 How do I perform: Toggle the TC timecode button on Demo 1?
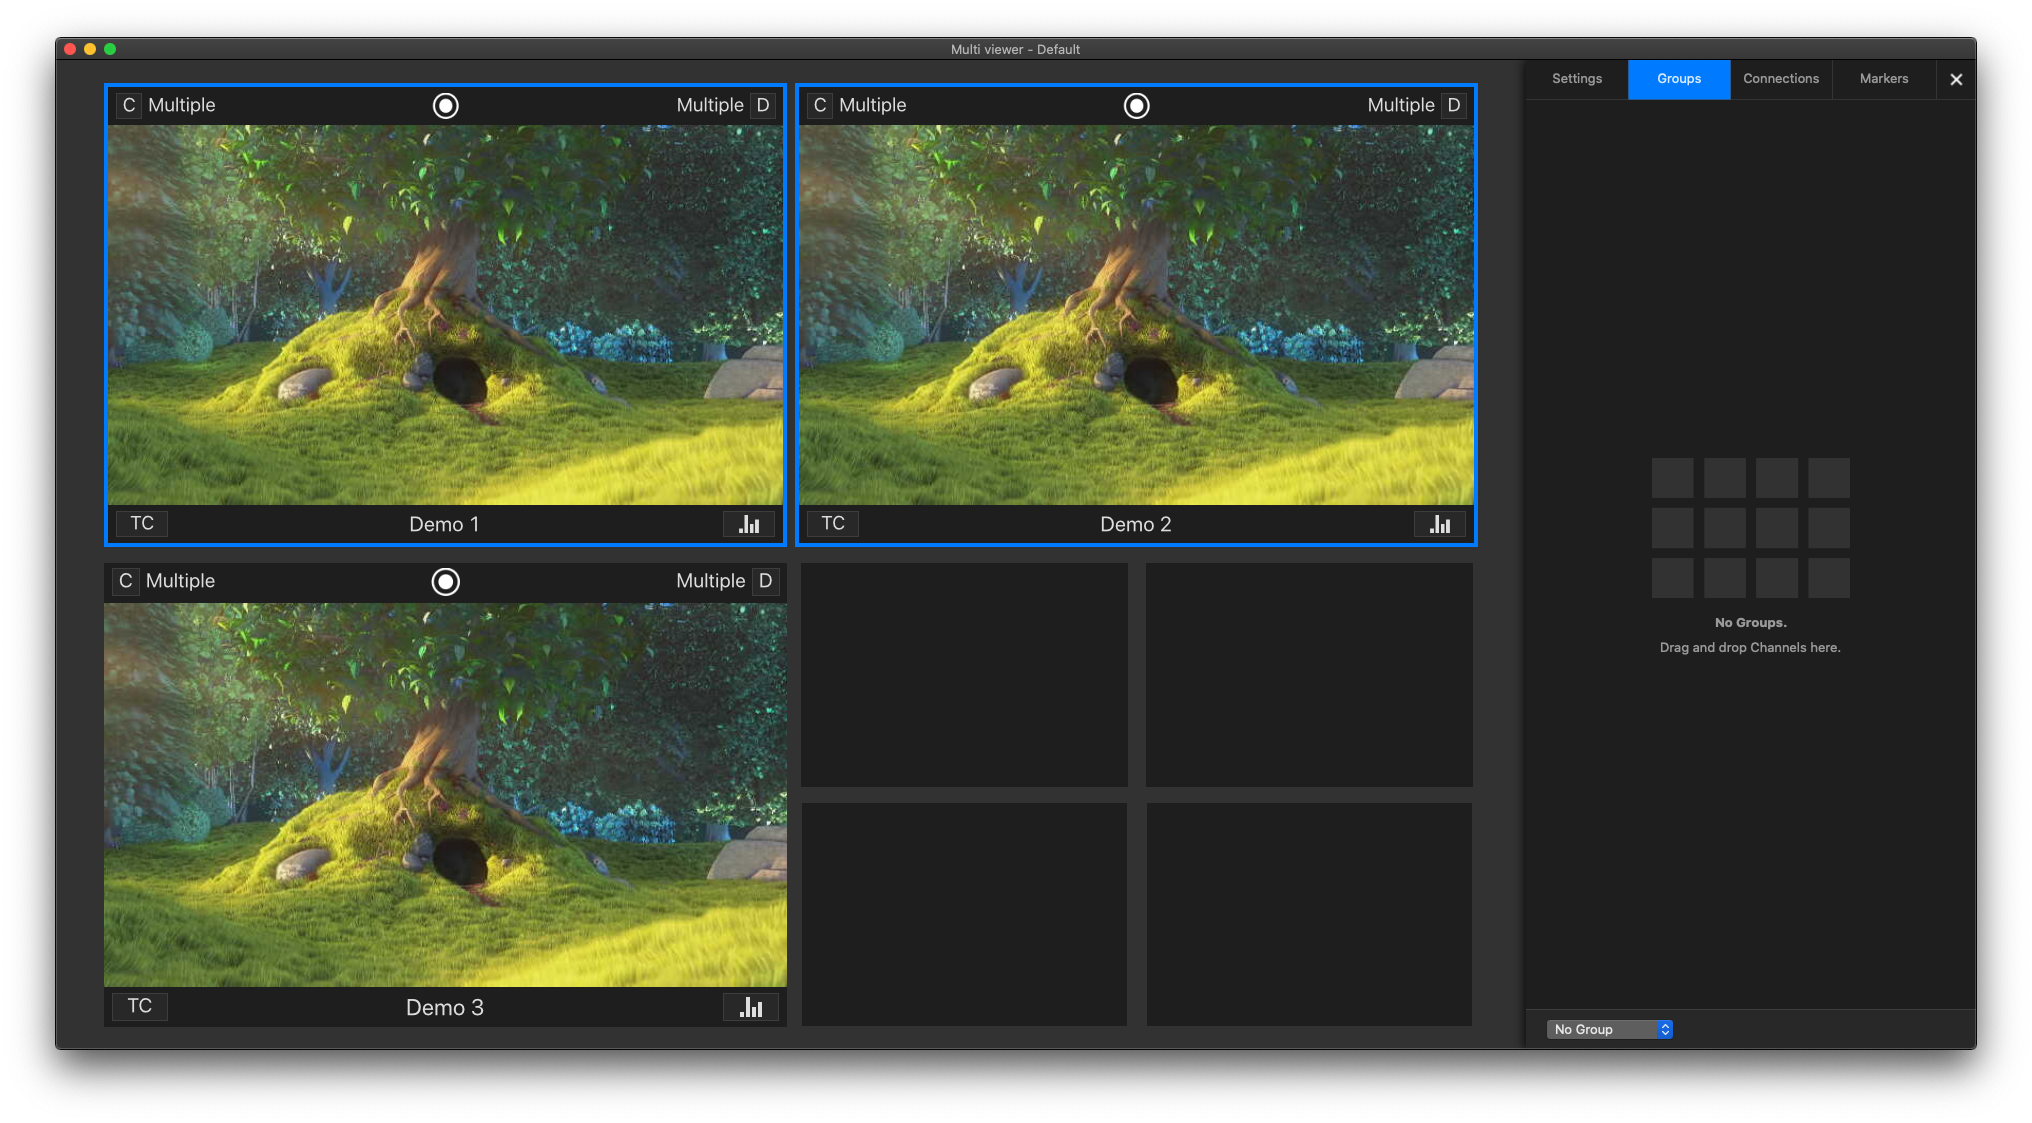point(142,523)
